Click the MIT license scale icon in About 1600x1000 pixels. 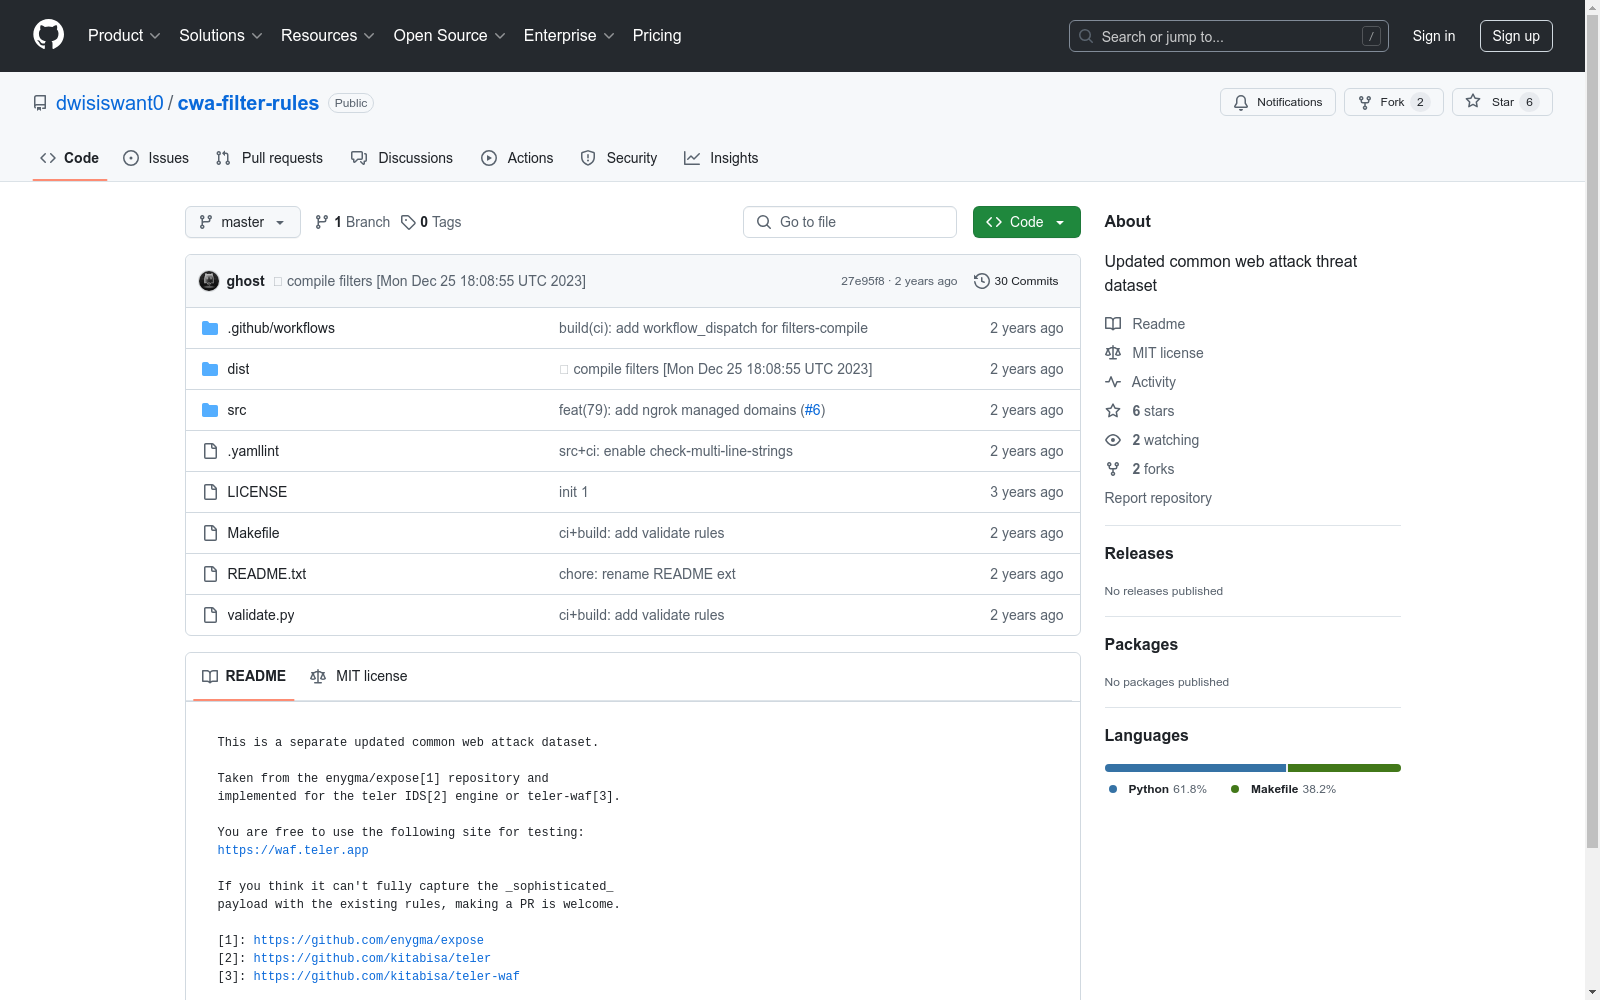coord(1113,353)
